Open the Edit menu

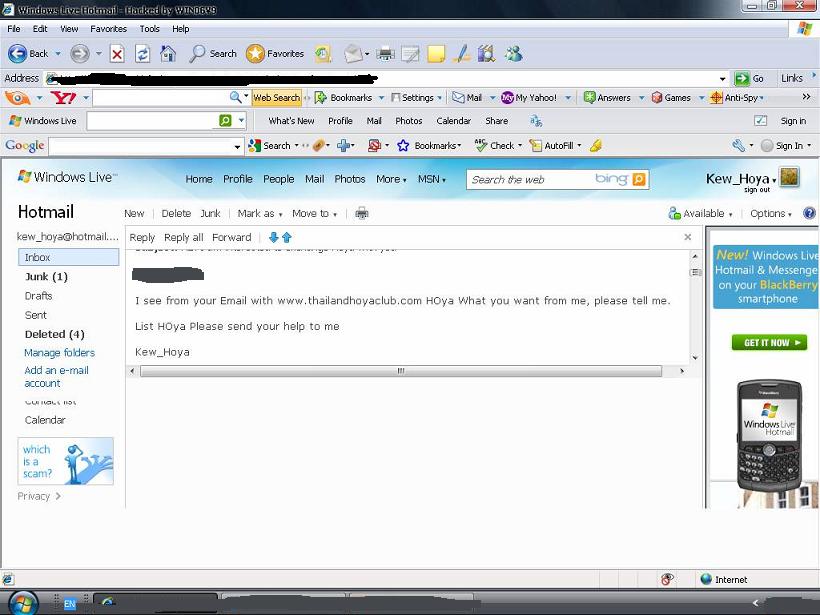point(40,29)
